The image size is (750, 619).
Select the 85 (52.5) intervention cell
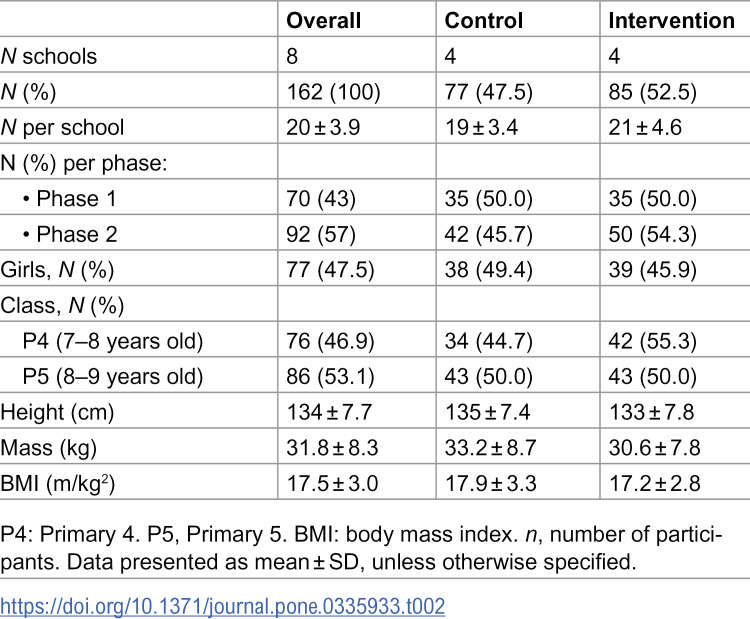point(652,92)
